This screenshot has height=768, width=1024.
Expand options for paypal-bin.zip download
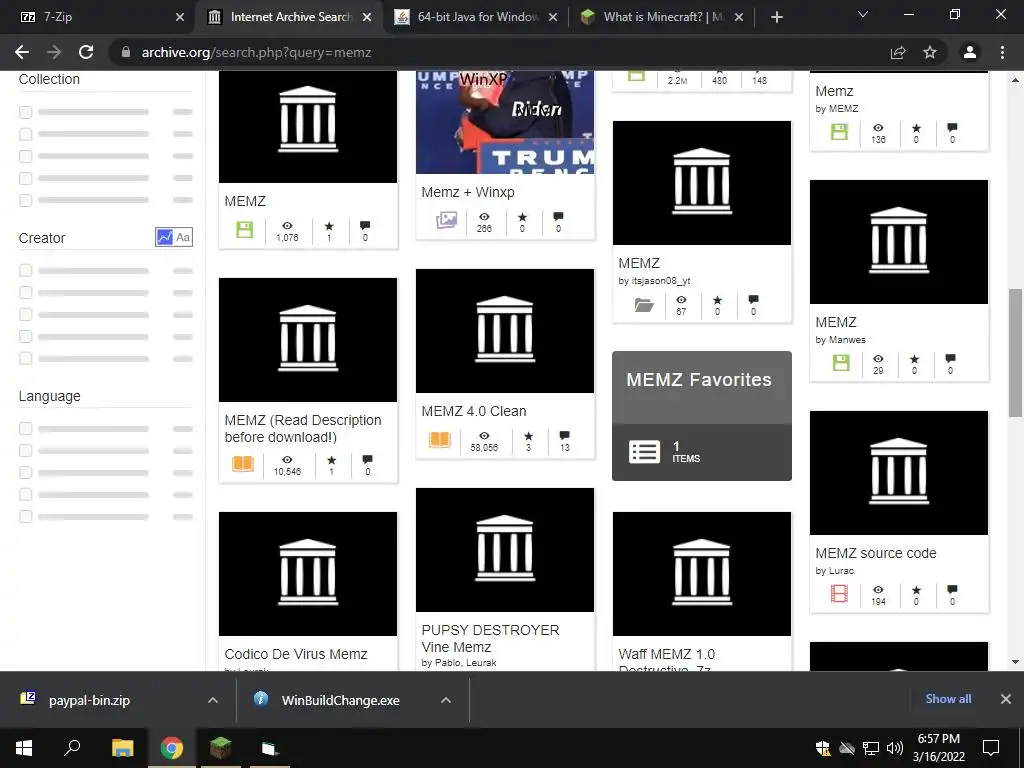click(213, 700)
